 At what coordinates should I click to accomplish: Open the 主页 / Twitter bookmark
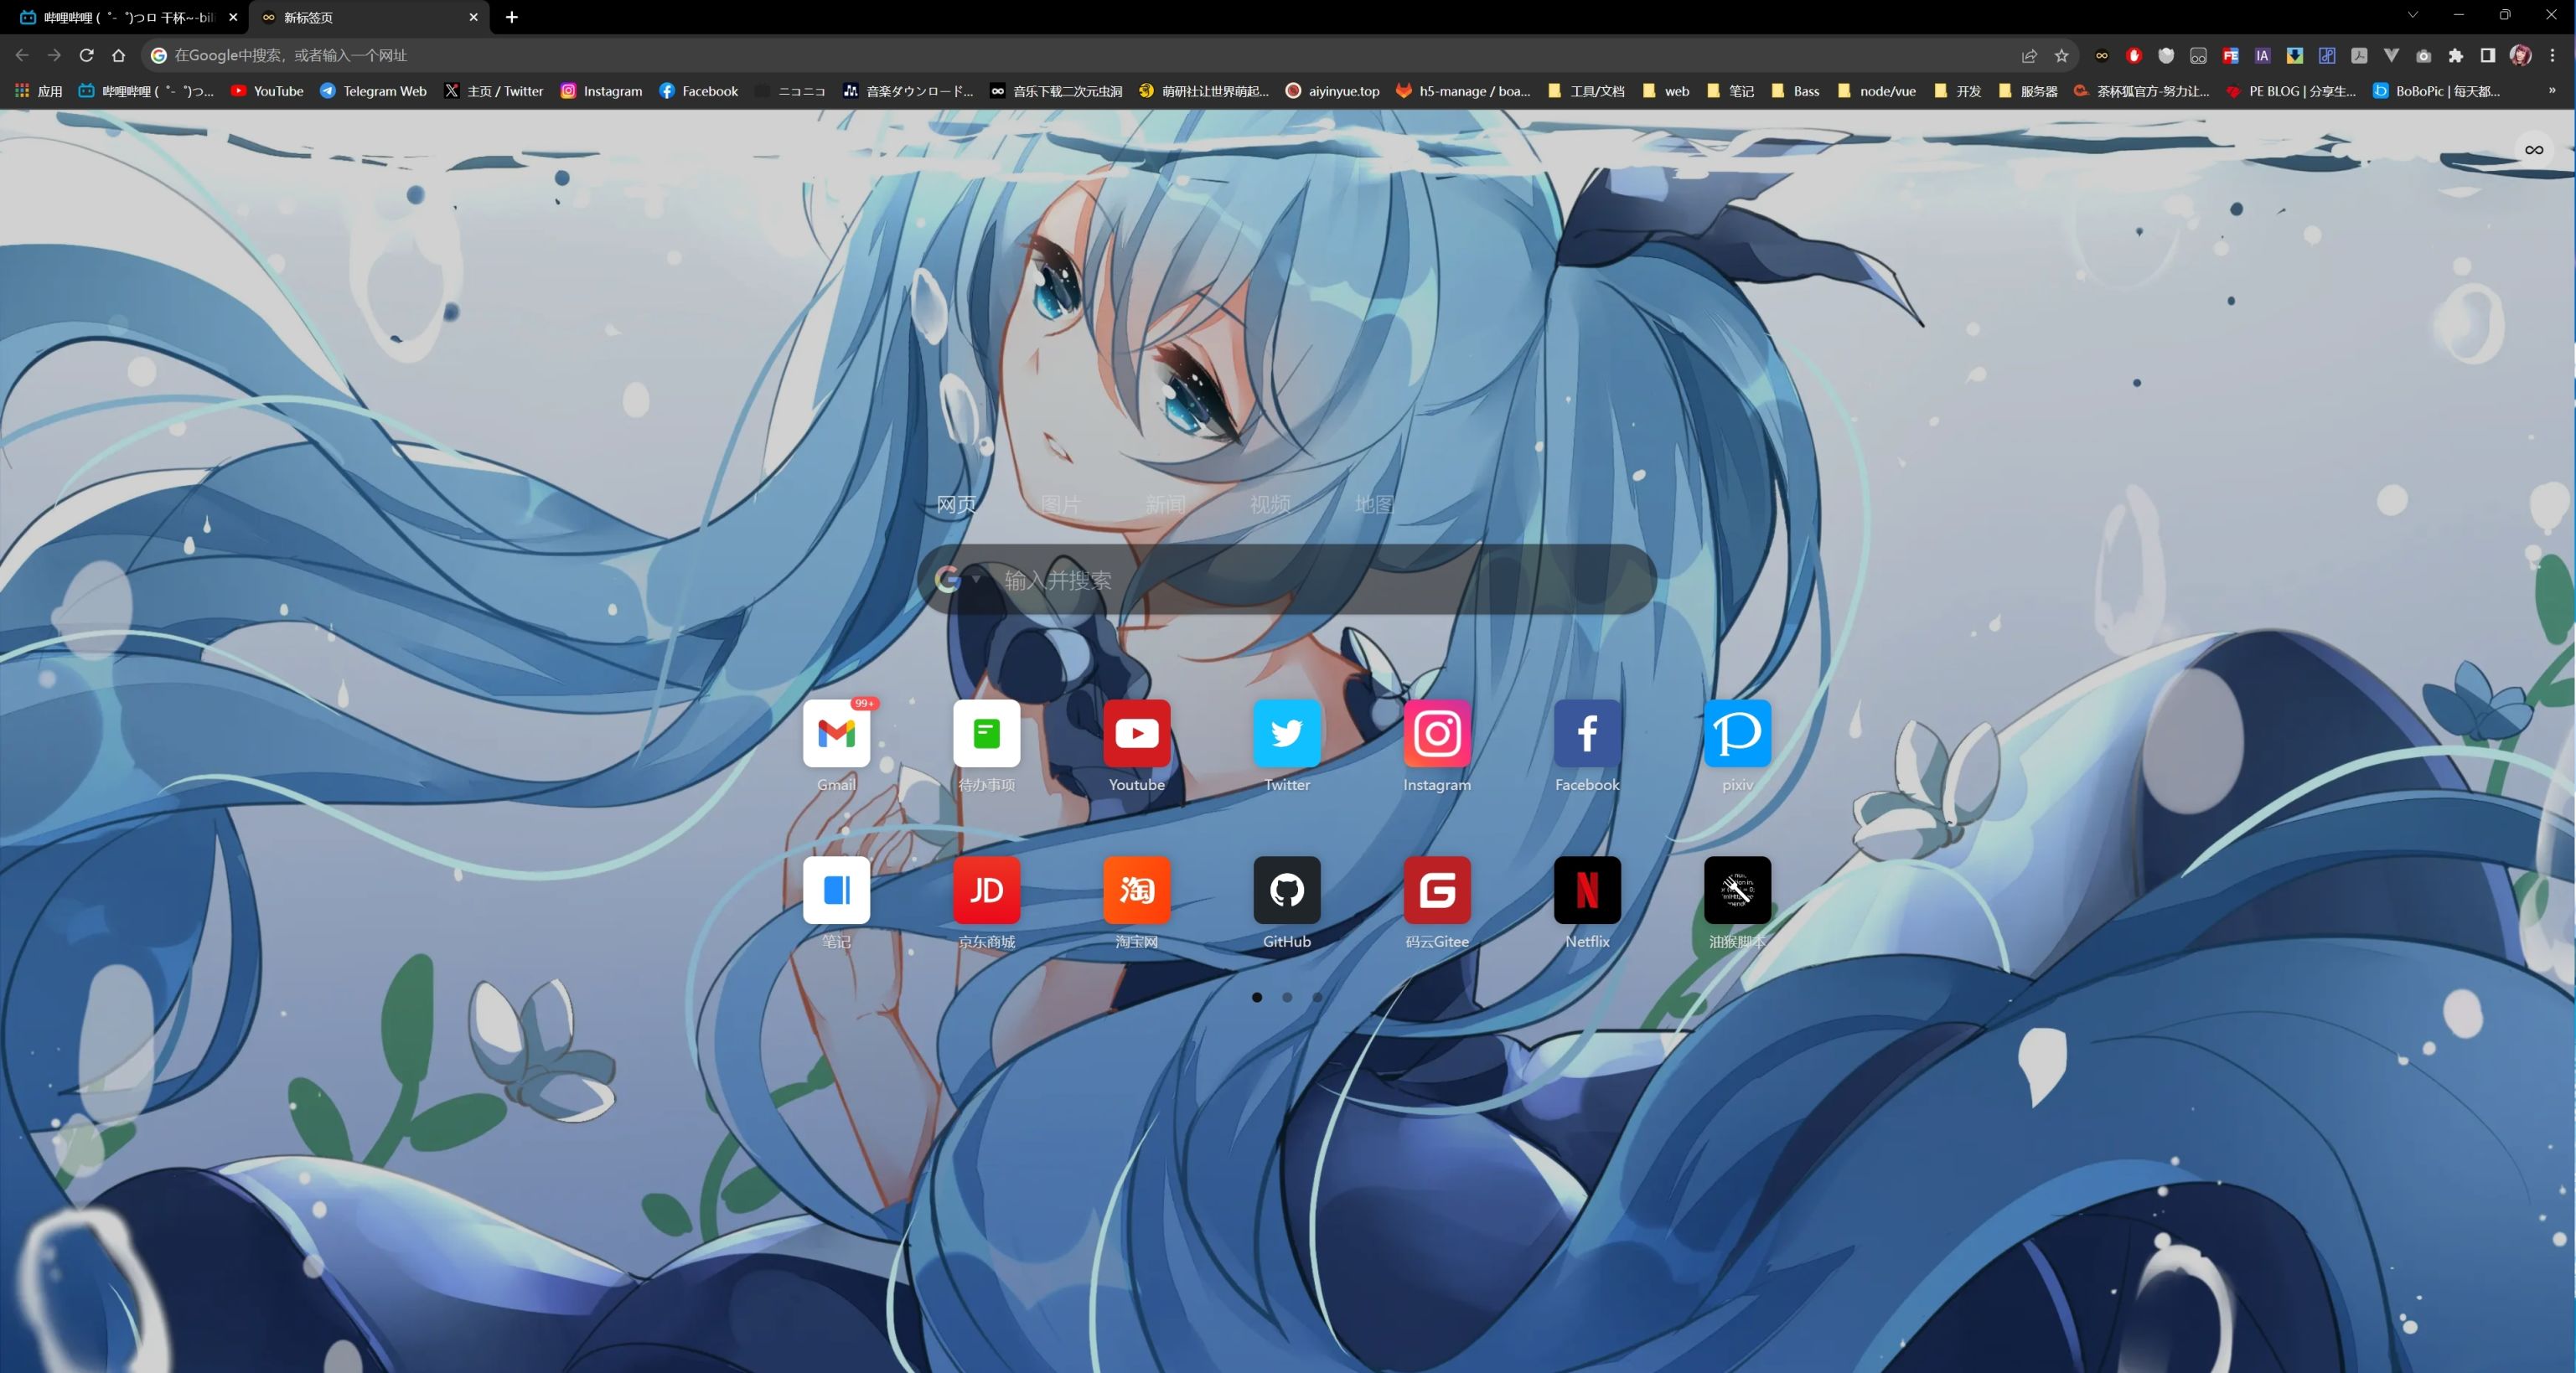click(x=494, y=91)
